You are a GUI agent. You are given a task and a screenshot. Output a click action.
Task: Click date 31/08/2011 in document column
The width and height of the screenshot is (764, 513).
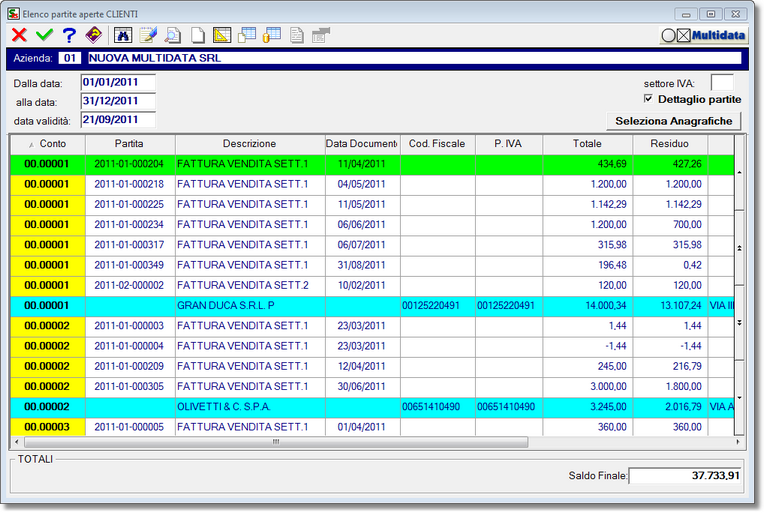[x=361, y=265]
